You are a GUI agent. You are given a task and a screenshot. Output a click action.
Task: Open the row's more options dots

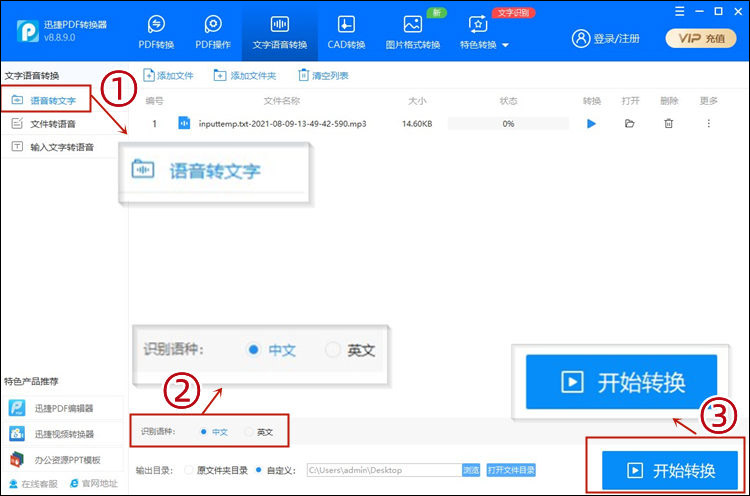coord(708,123)
